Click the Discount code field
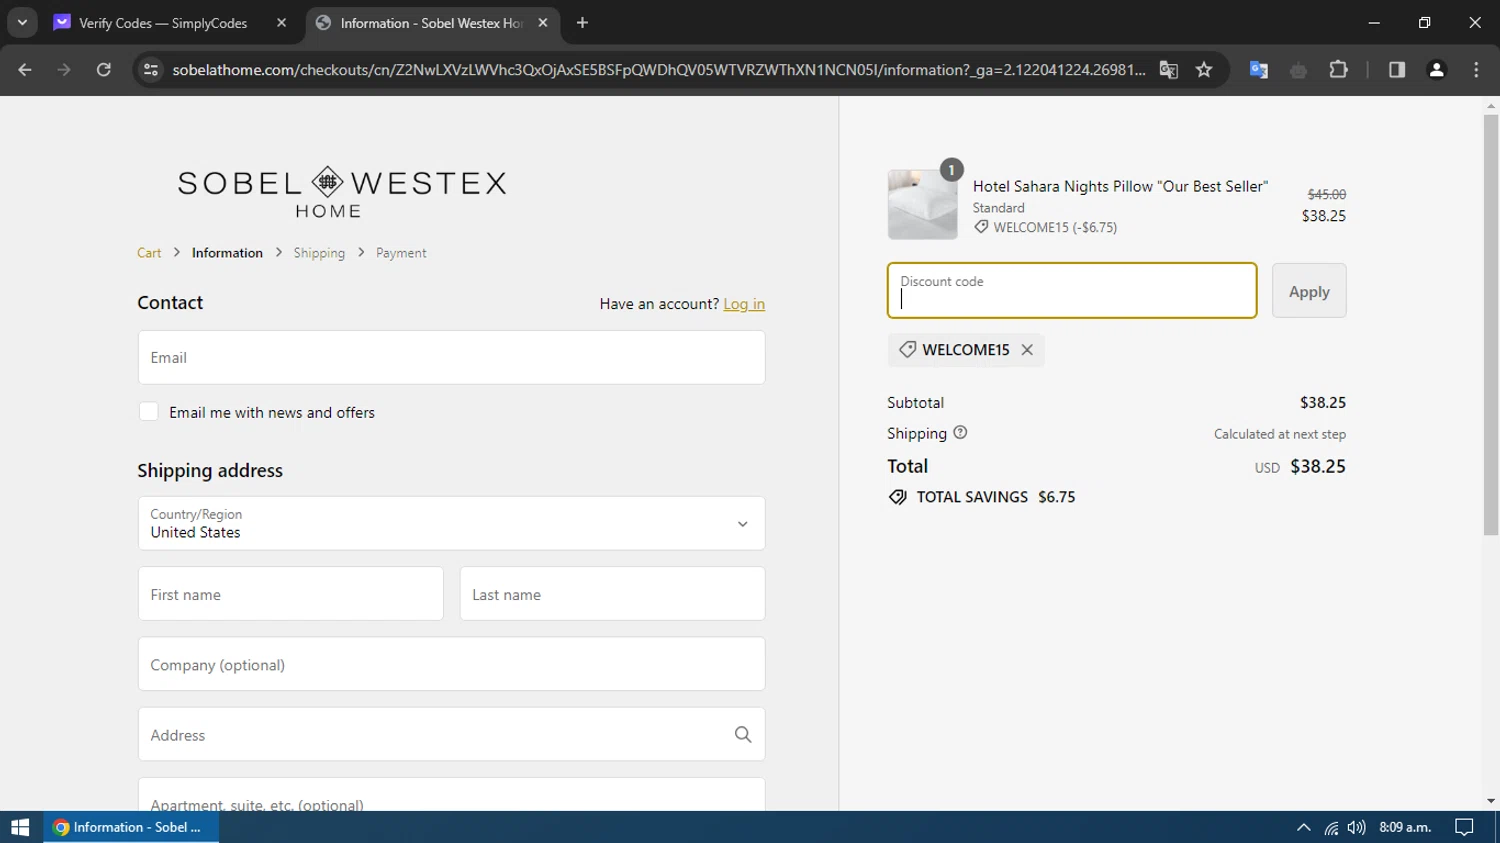This screenshot has height=843, width=1500. (1072, 291)
